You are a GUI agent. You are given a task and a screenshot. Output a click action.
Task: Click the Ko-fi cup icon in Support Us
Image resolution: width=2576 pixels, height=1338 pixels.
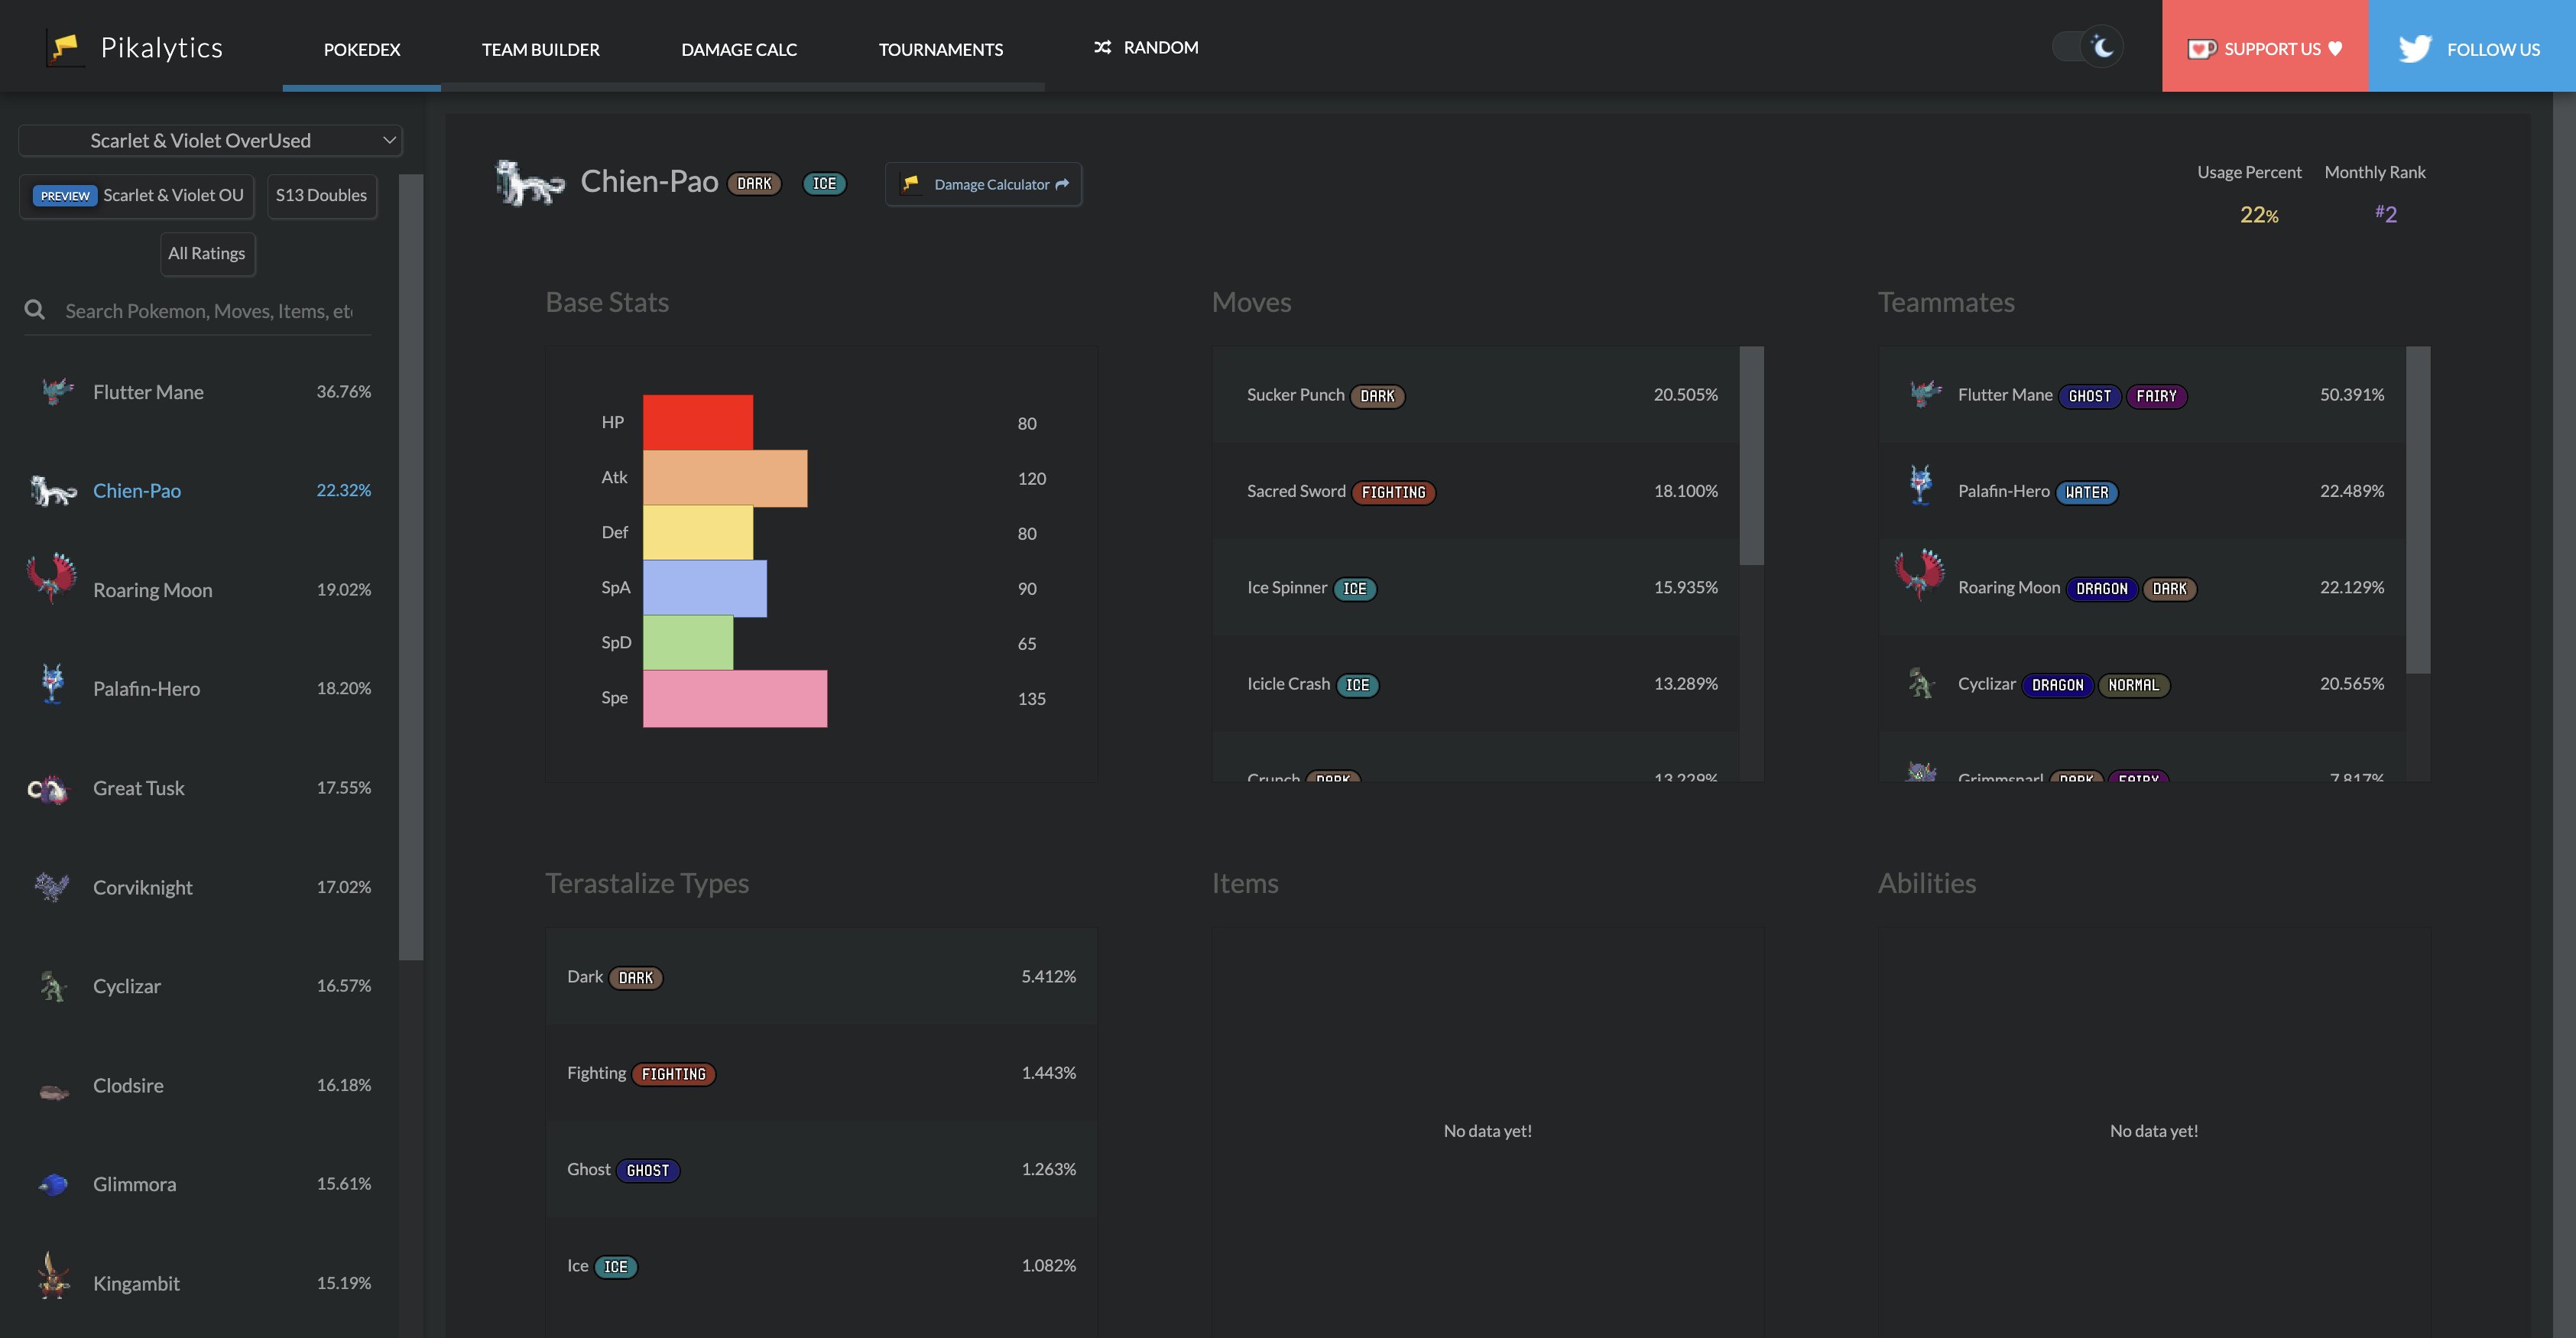point(2201,49)
